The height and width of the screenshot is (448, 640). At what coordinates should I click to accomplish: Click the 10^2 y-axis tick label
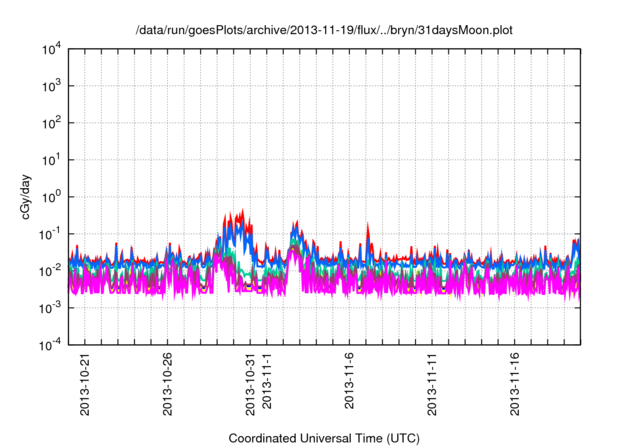(51, 124)
